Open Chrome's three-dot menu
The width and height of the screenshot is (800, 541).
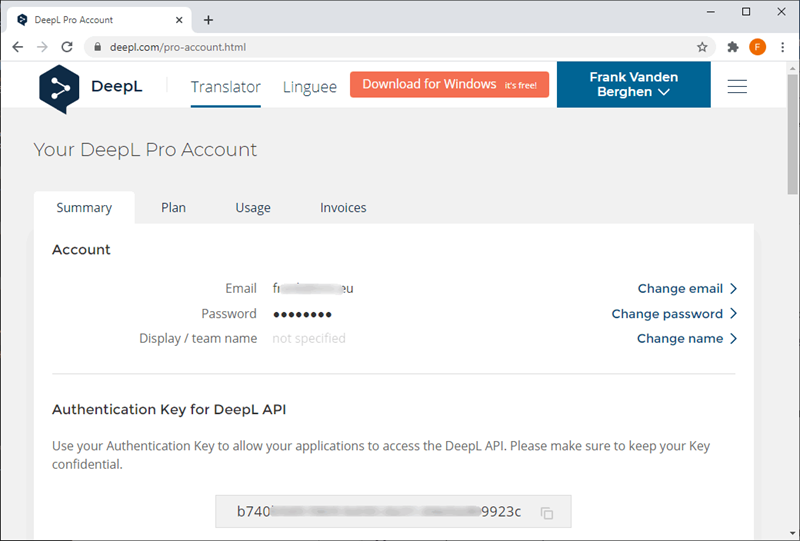[782, 47]
